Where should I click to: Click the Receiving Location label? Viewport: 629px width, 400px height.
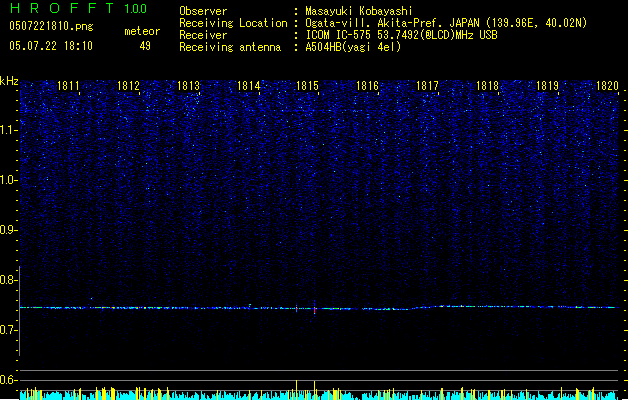pos(233,23)
